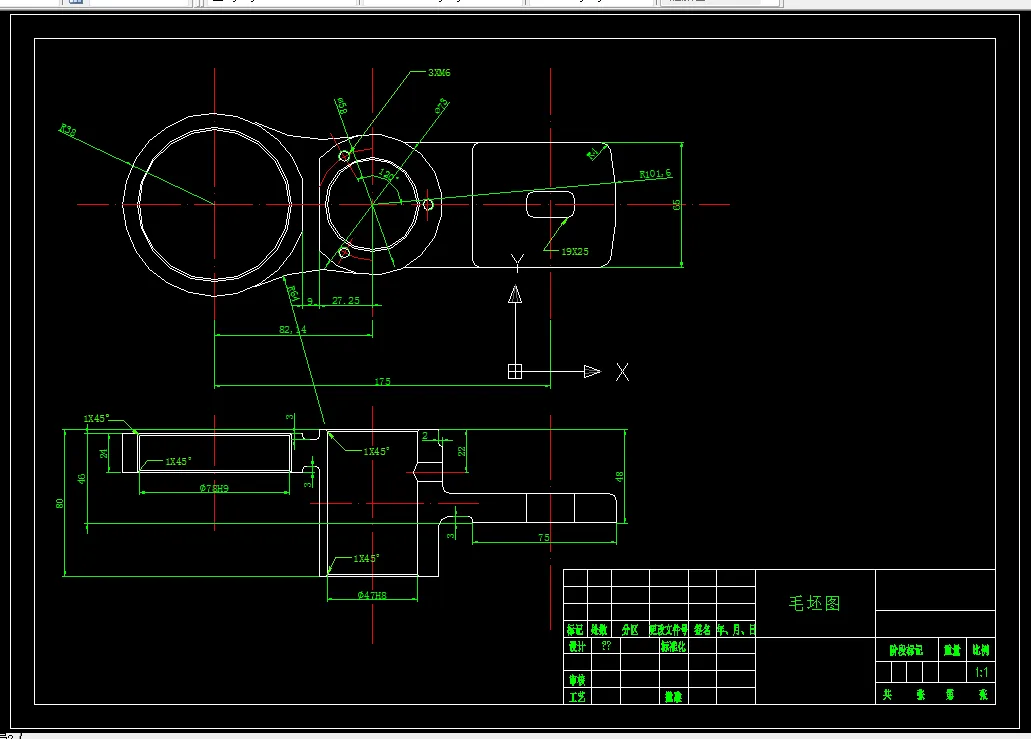The image size is (1031, 739).
Task: Click the 27.25 horizontal dimension value
Action: [x=346, y=300]
